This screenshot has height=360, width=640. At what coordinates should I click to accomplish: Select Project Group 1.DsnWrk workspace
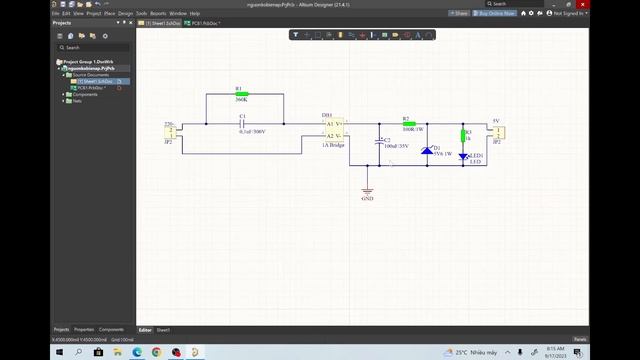(x=88, y=62)
